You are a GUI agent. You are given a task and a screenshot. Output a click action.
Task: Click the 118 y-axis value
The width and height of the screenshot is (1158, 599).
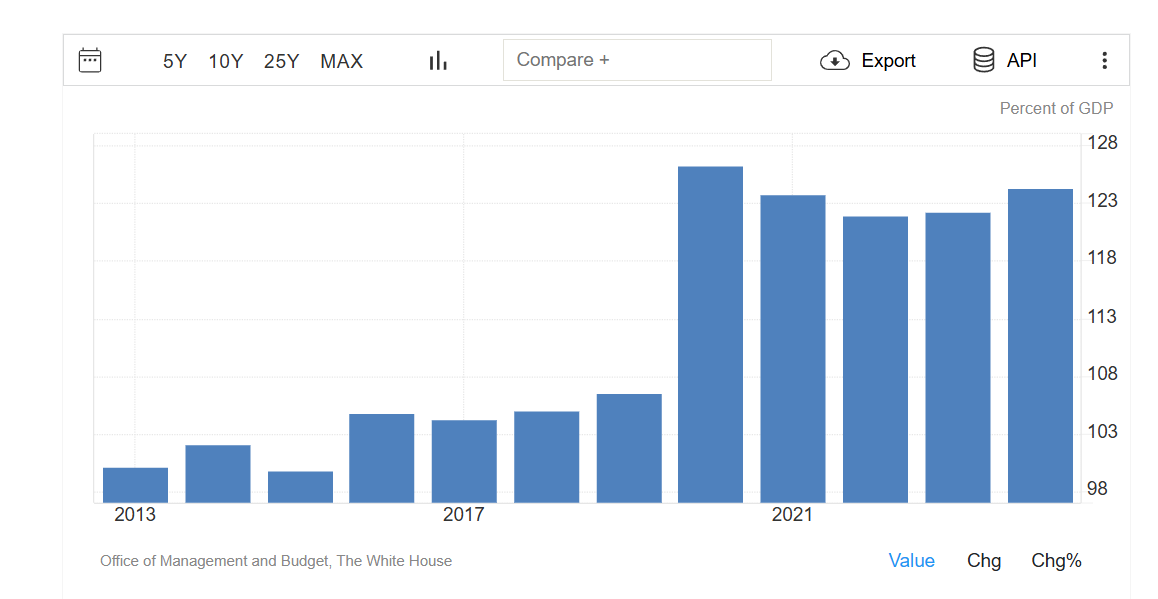coord(1103,258)
